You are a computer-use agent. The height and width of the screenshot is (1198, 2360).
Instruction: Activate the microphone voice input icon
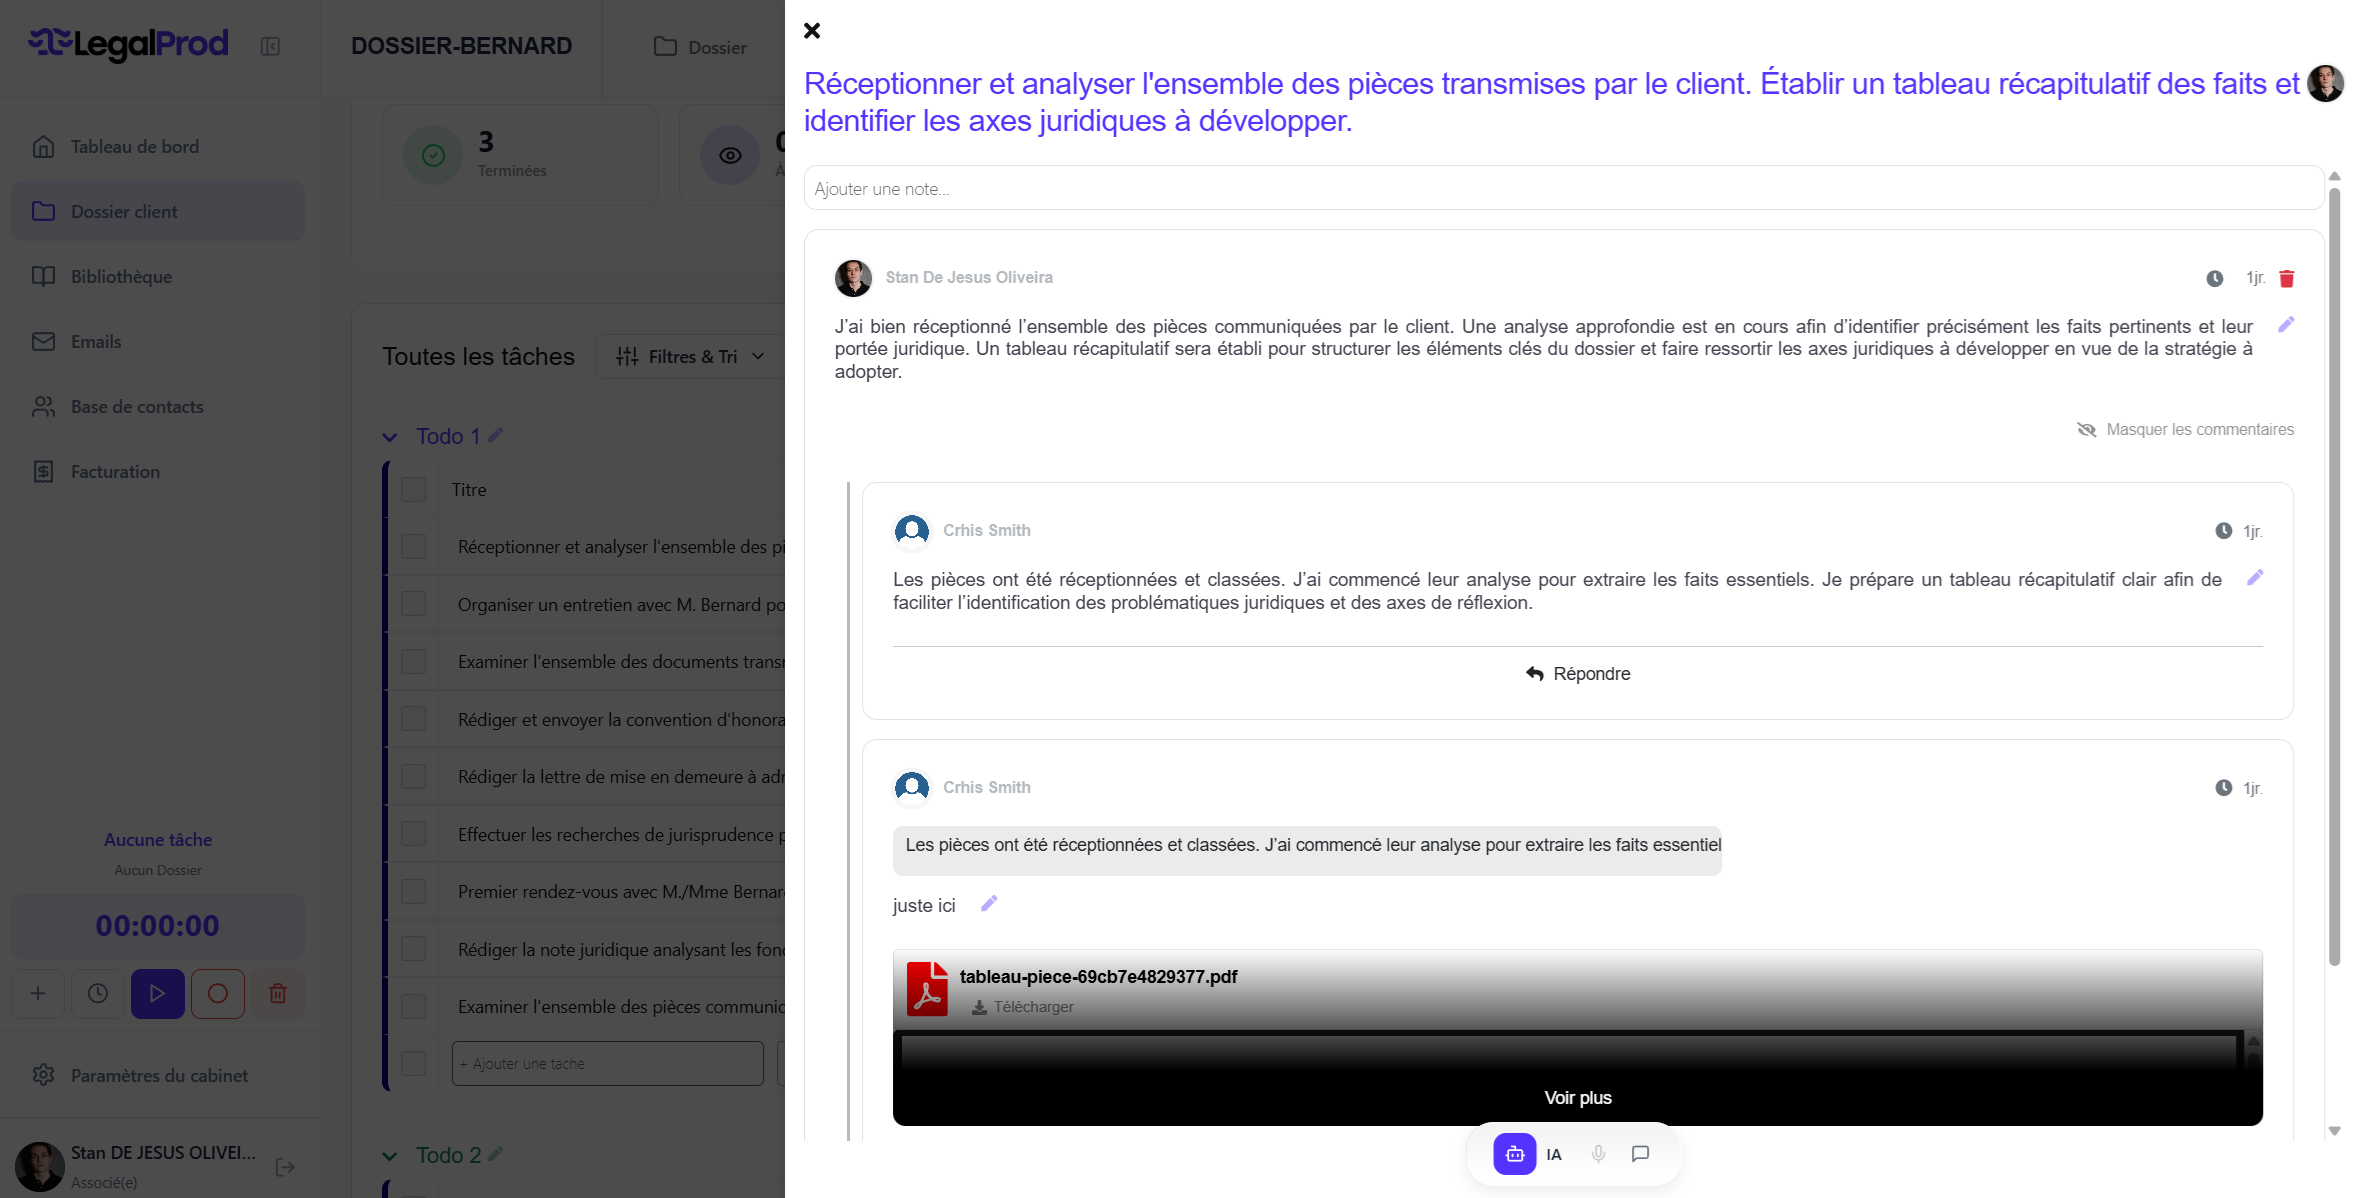[1598, 1153]
